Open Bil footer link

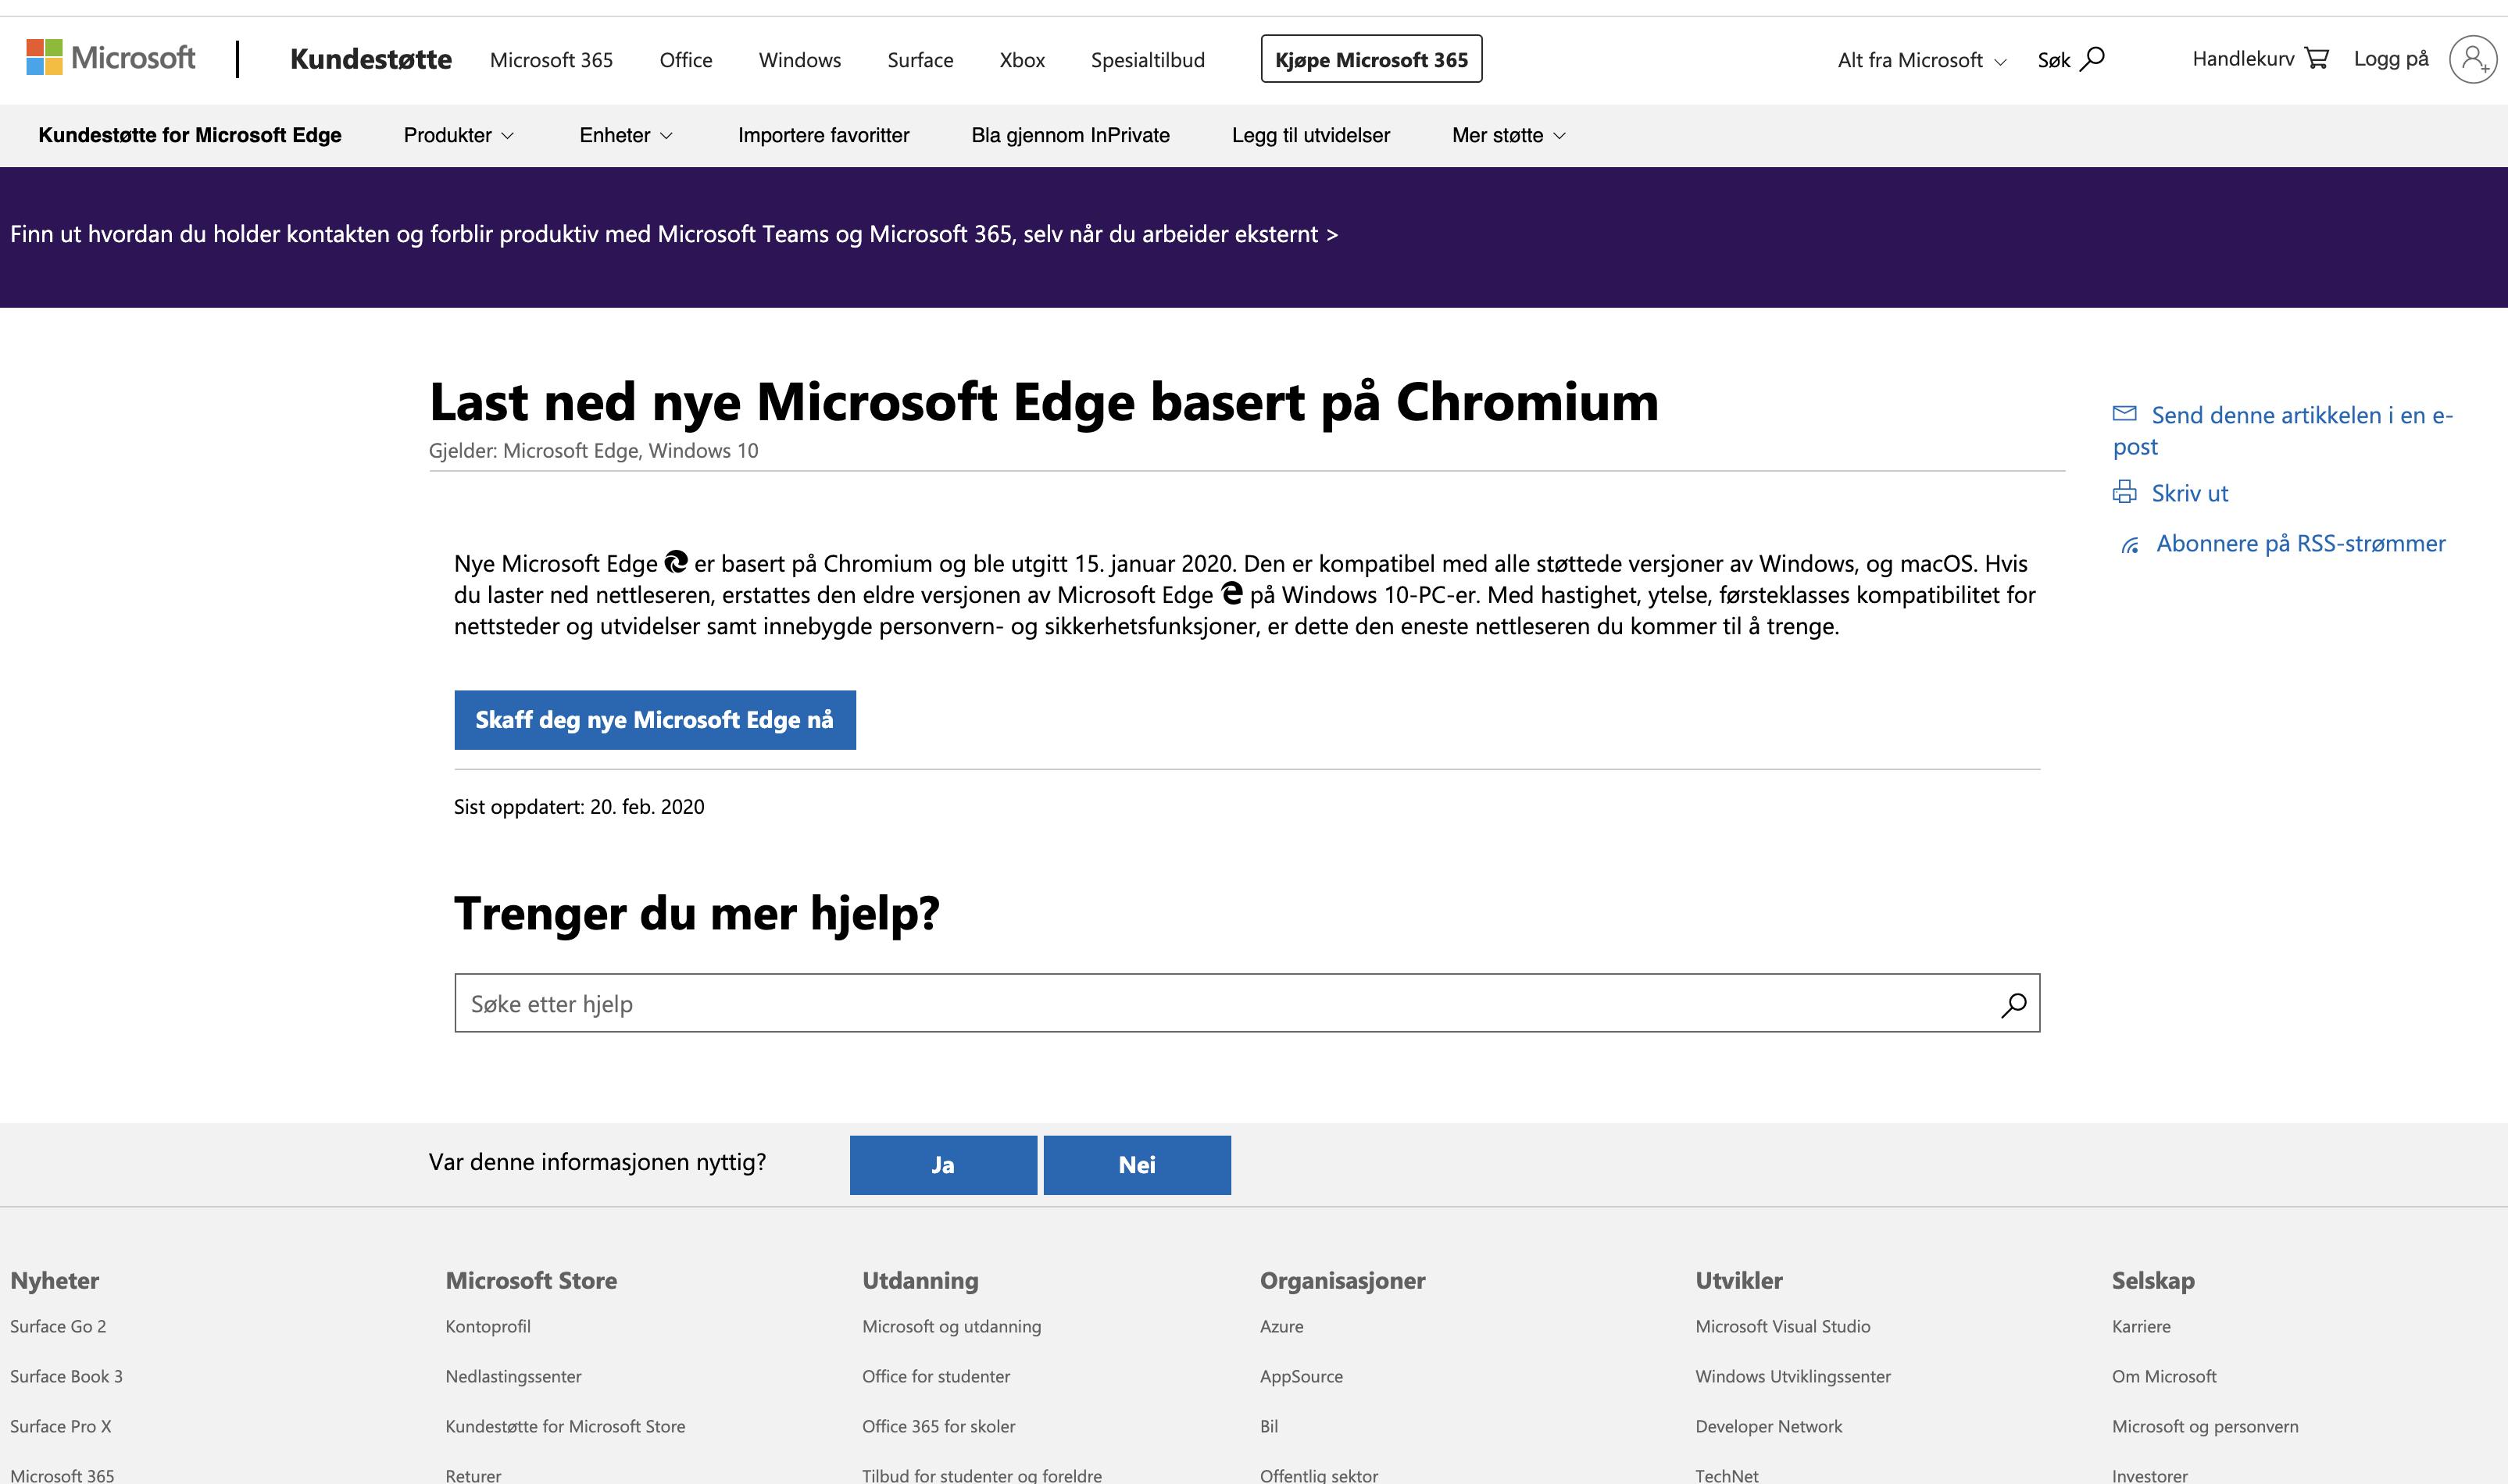tap(1268, 1426)
